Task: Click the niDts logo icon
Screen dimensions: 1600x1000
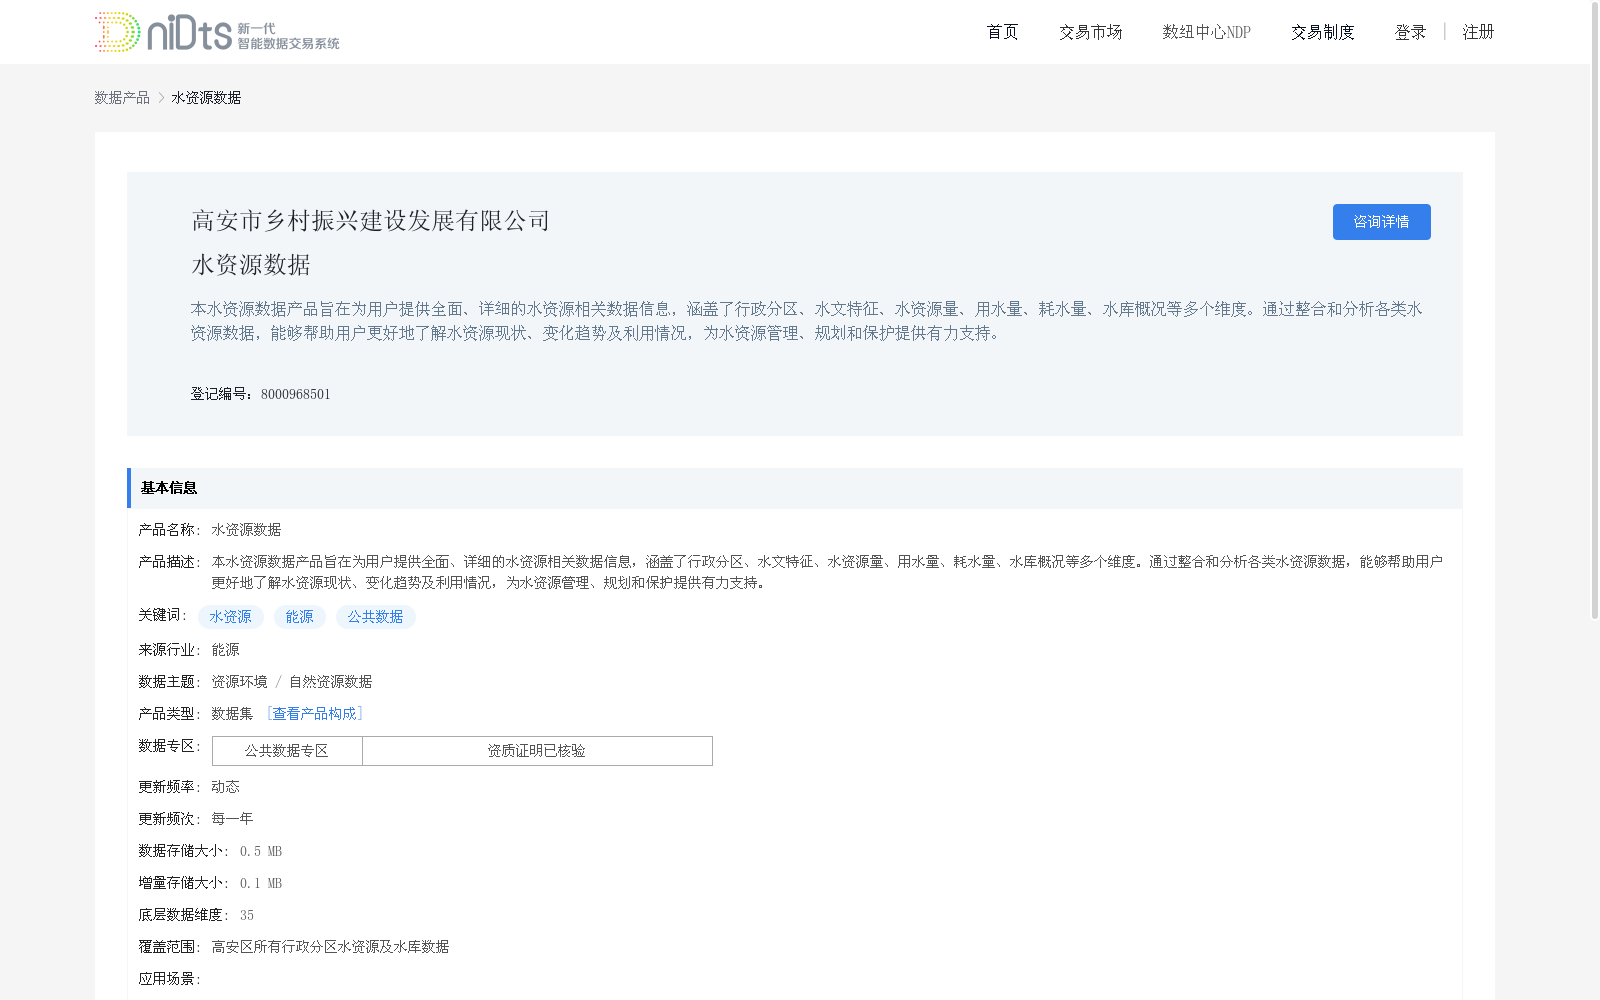Action: 217,32
